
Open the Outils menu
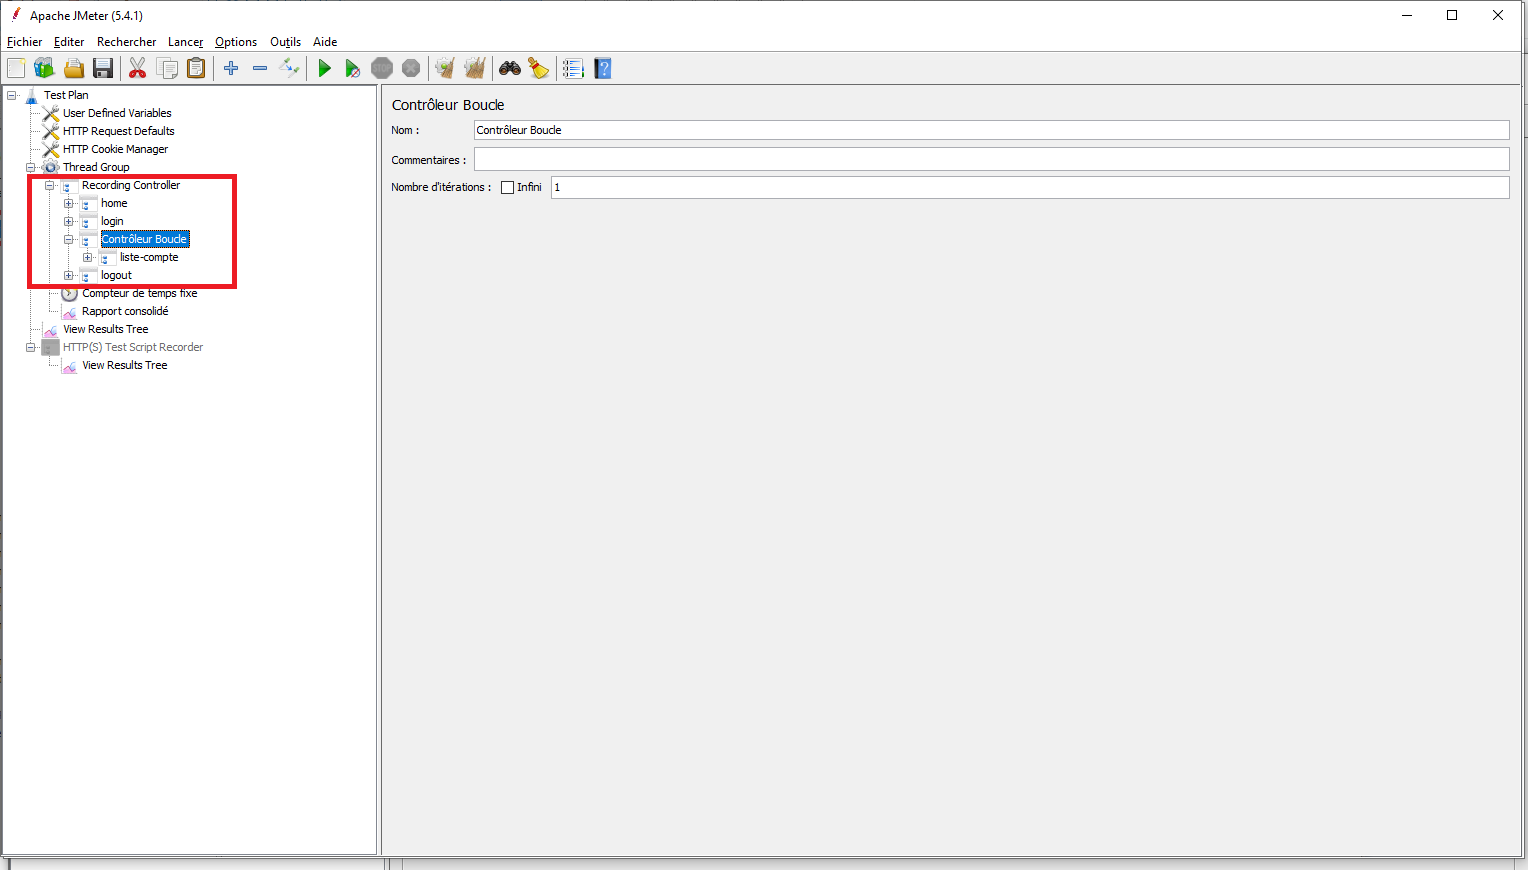[285, 42]
